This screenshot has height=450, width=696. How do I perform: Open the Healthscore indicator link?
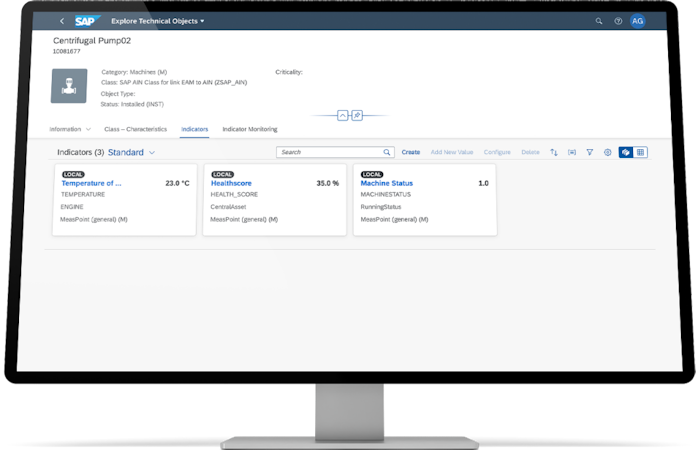[x=231, y=183]
